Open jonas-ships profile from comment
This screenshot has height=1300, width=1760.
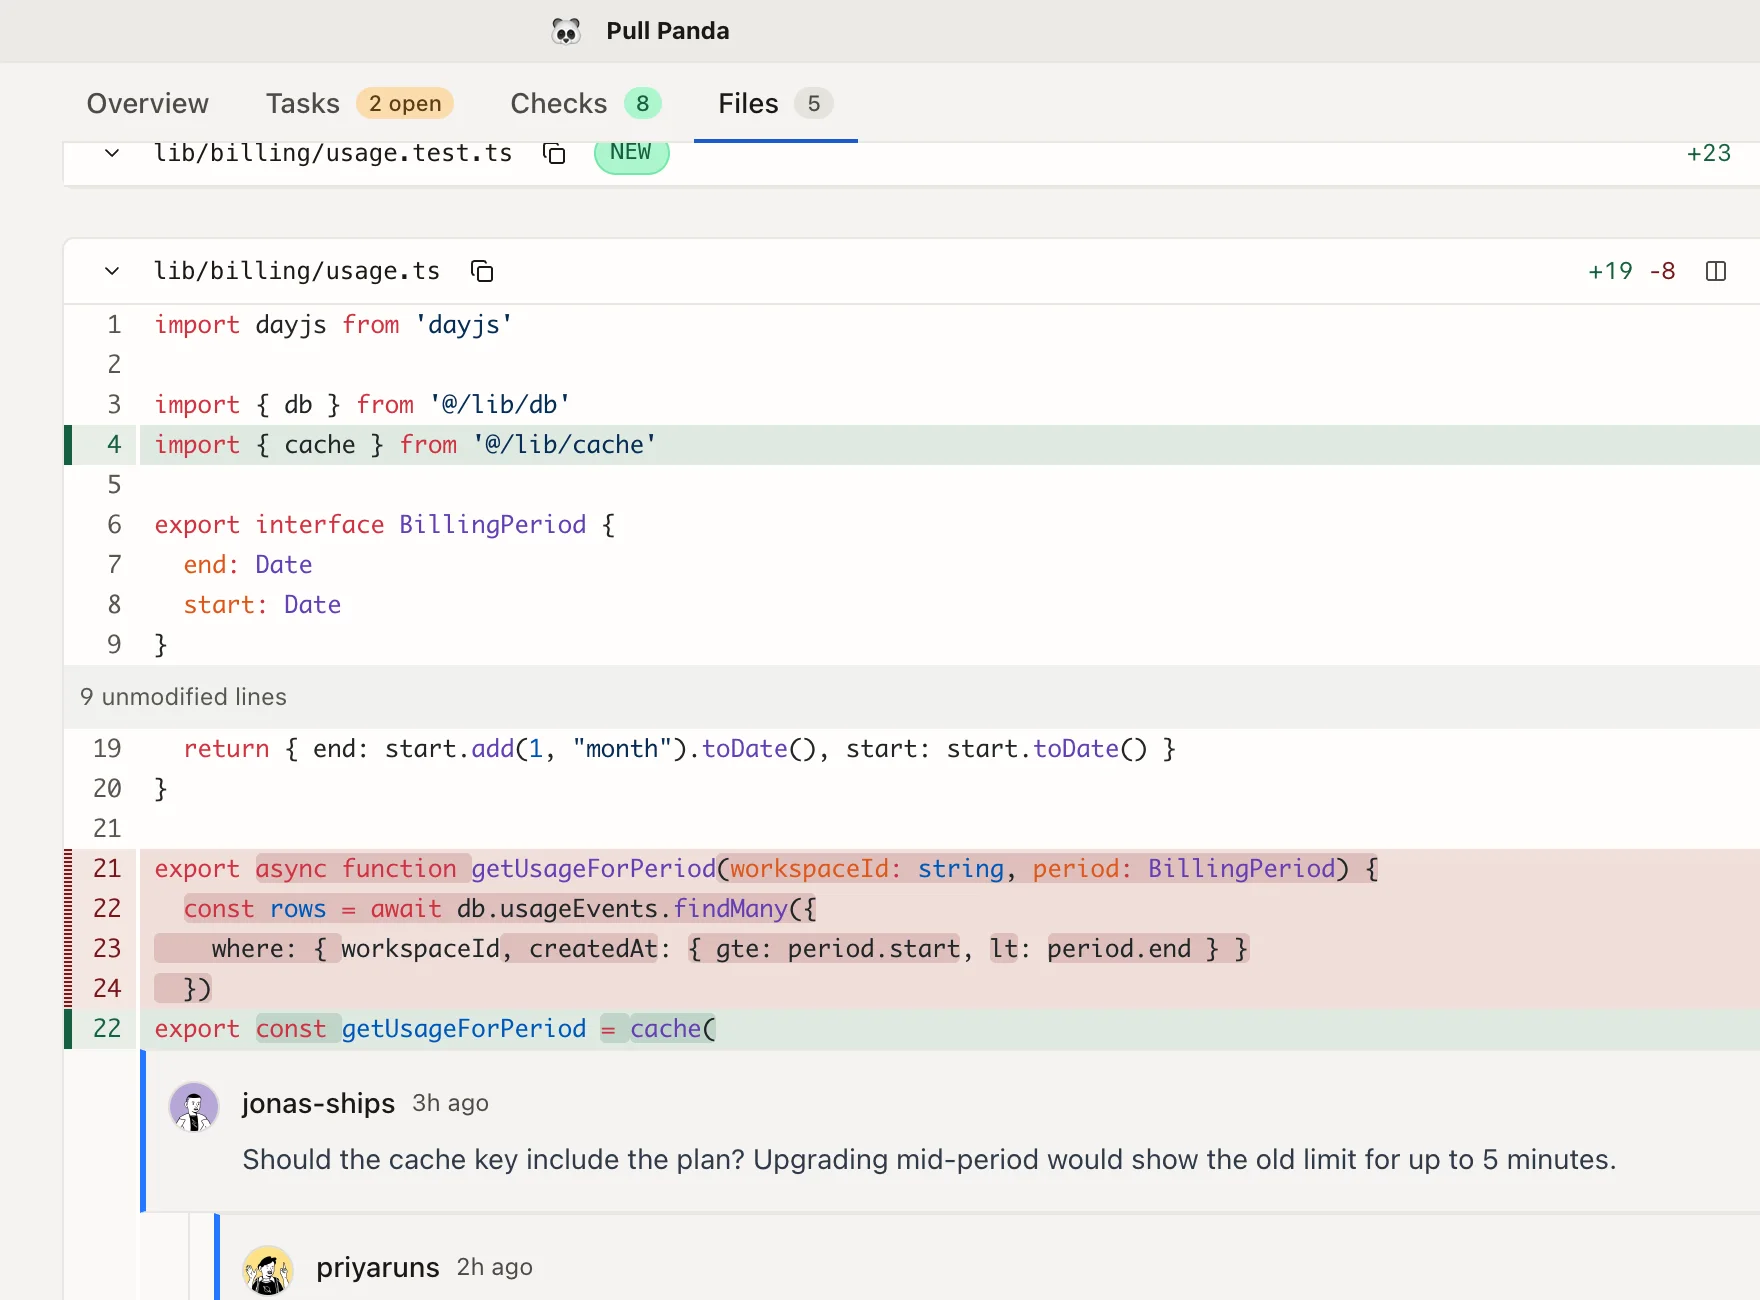point(318,1103)
